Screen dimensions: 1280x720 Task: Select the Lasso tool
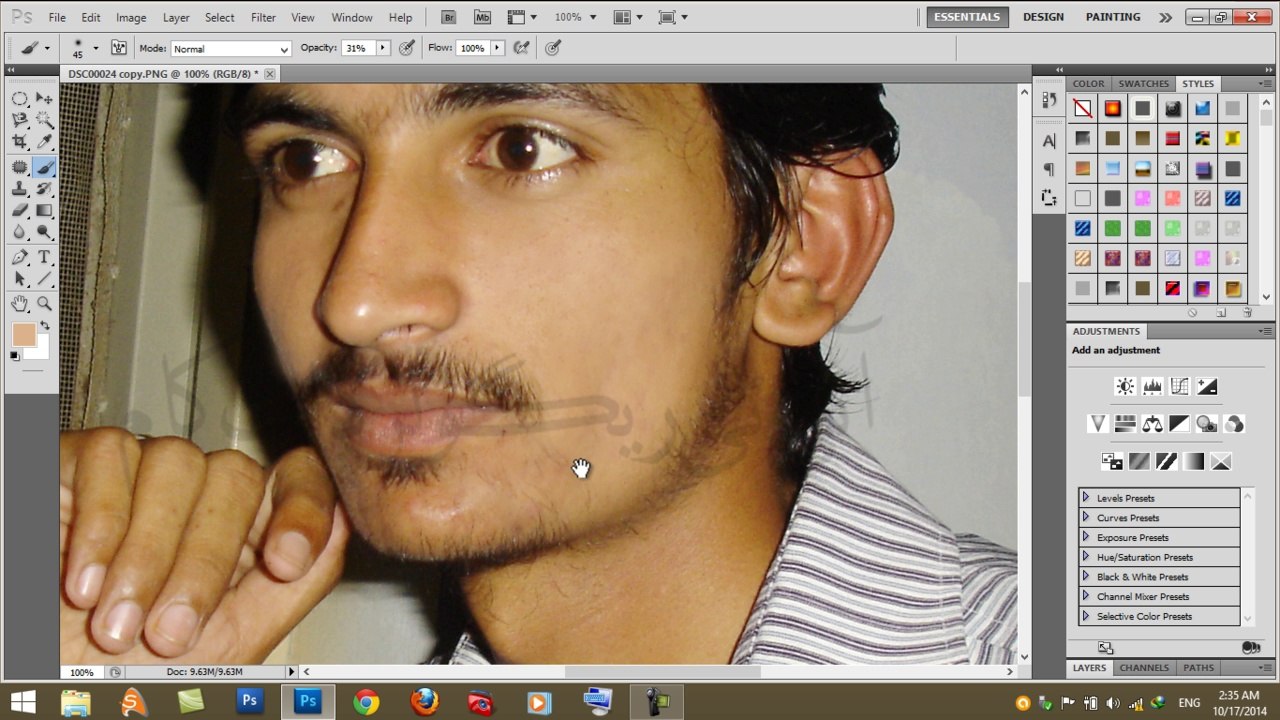click(x=20, y=120)
